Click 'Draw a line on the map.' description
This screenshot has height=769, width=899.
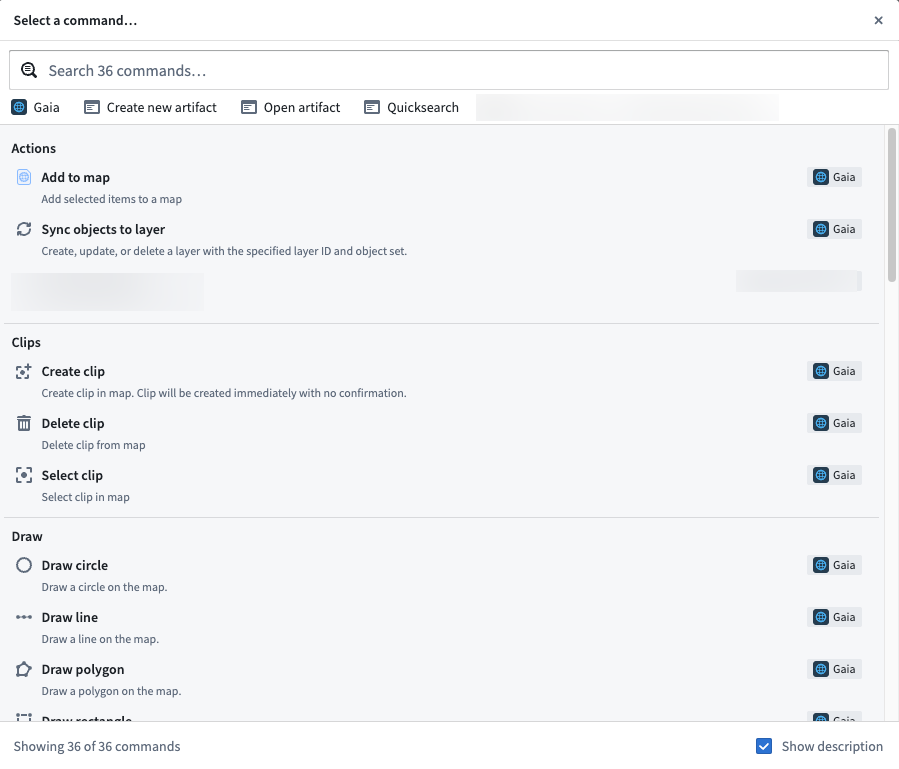(100, 639)
